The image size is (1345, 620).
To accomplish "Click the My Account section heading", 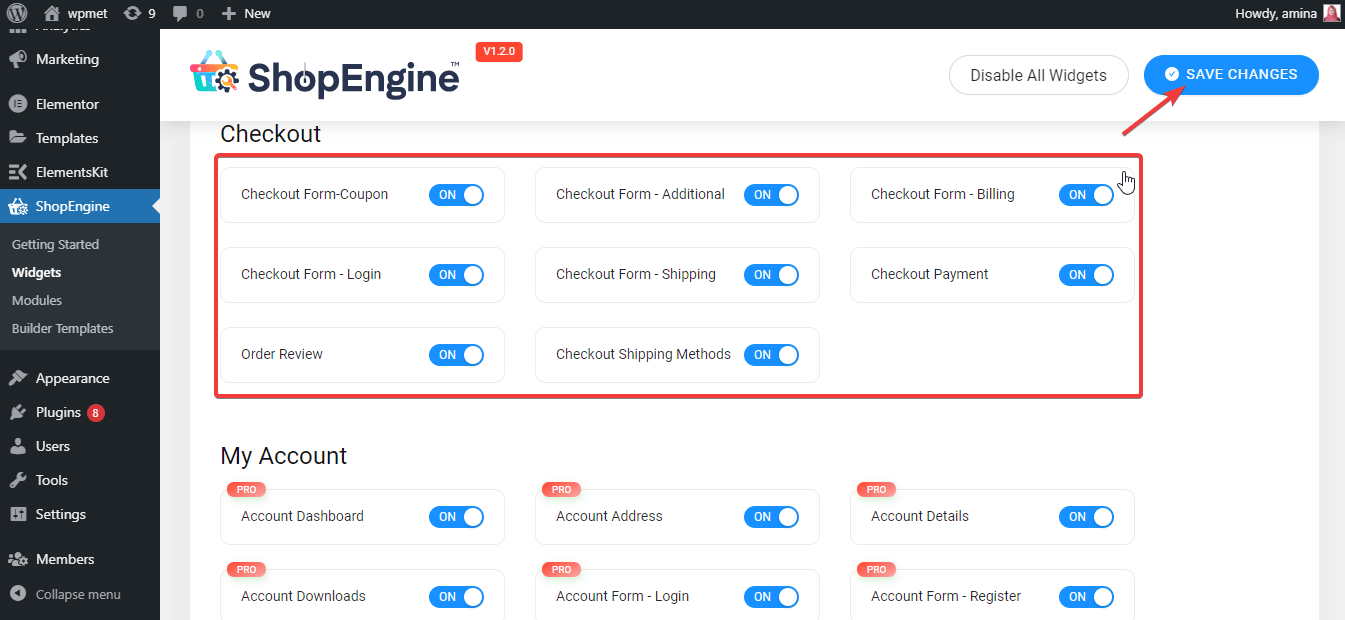I will coord(284,456).
